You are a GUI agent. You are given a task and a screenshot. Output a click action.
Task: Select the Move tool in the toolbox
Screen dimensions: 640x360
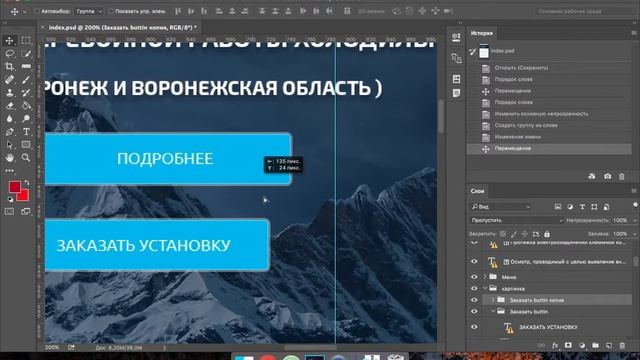9,40
